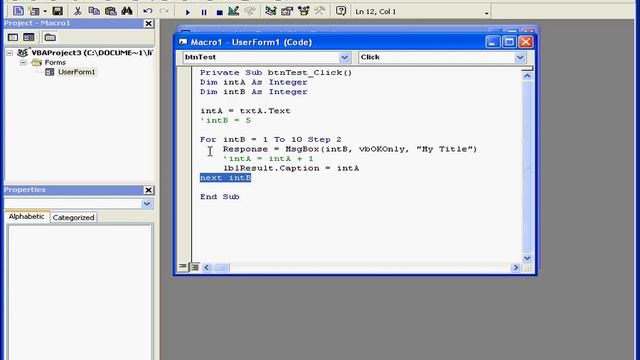Open the Insert UserForm dropdown arrow

(44, 11)
